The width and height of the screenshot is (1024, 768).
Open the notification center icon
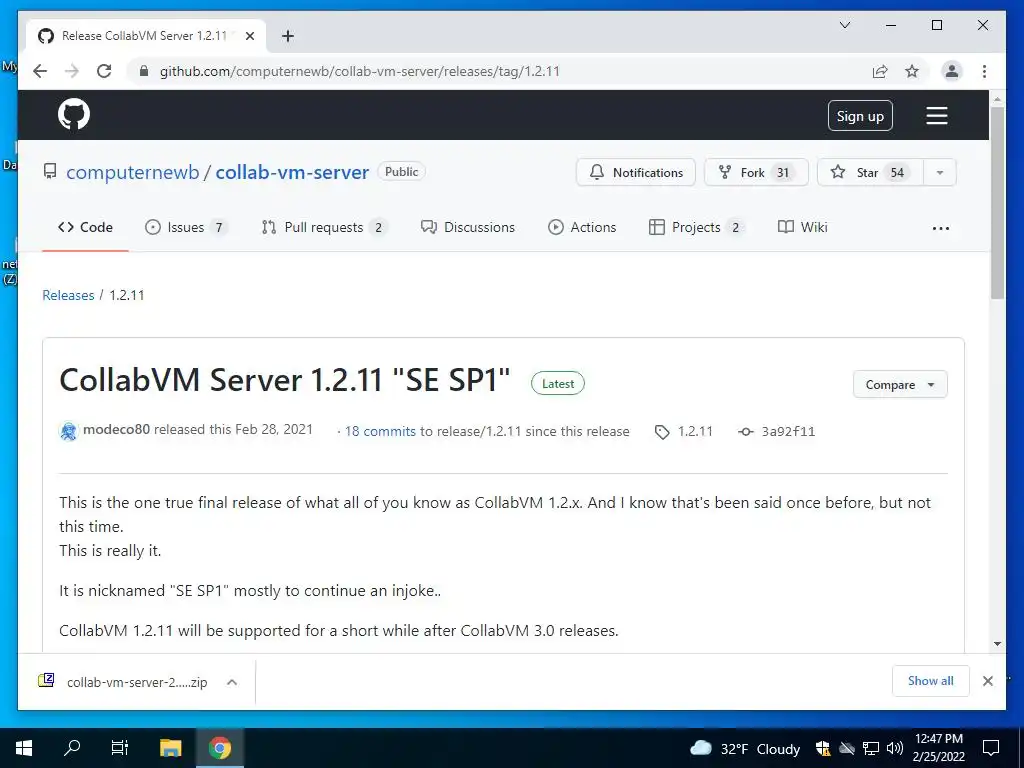click(991, 748)
